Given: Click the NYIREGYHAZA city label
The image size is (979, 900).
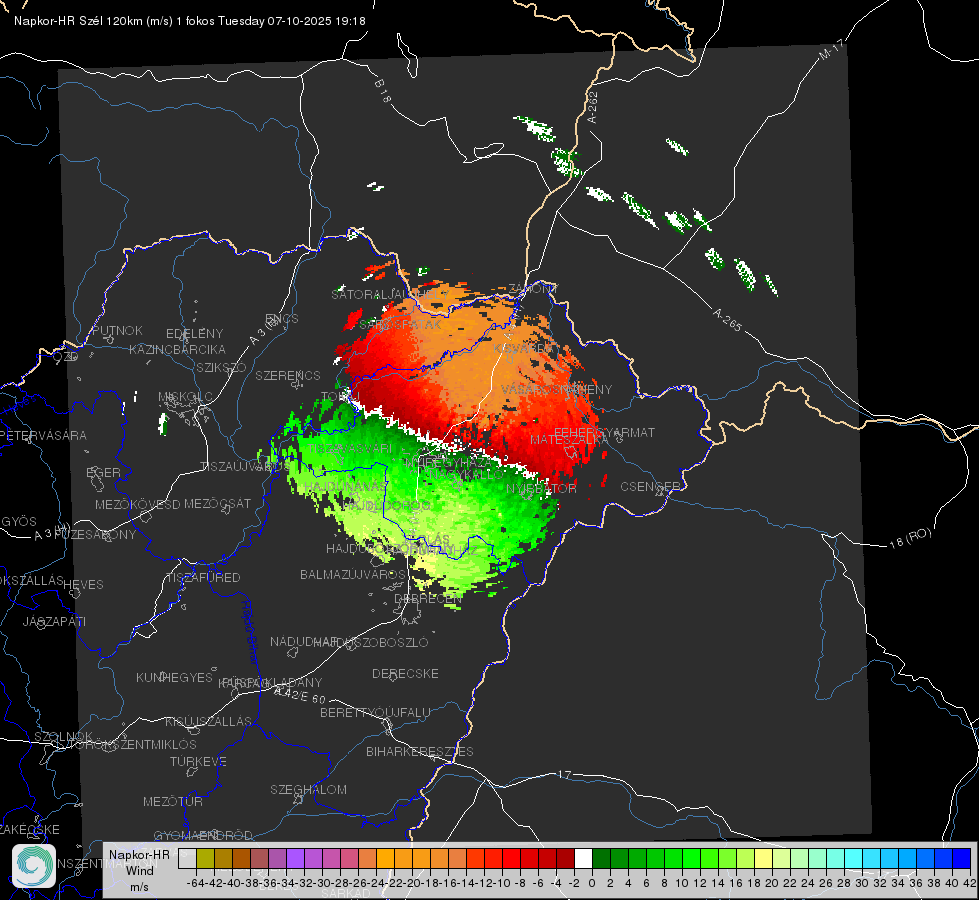Looking at the screenshot, I should point(447,463).
